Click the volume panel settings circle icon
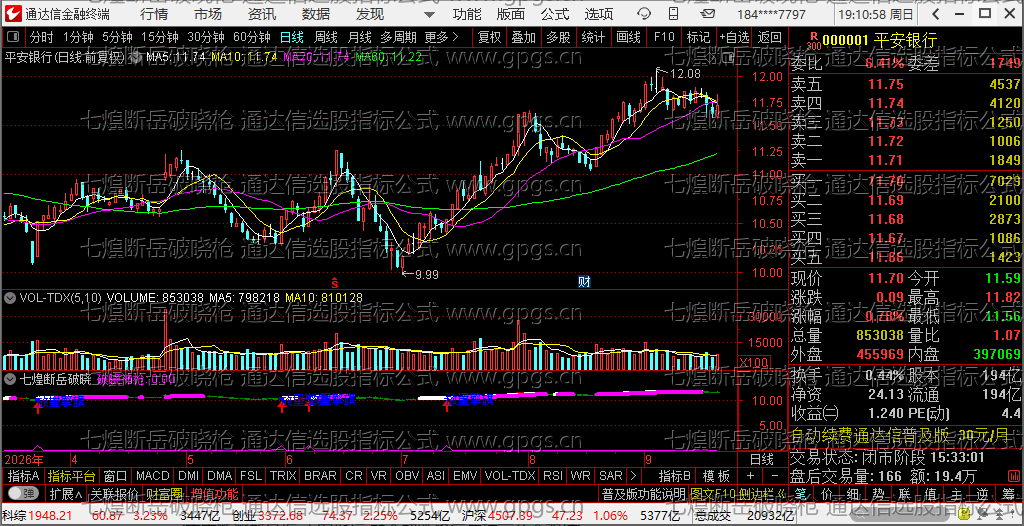Screen dimensions: 1024x526 10,298
